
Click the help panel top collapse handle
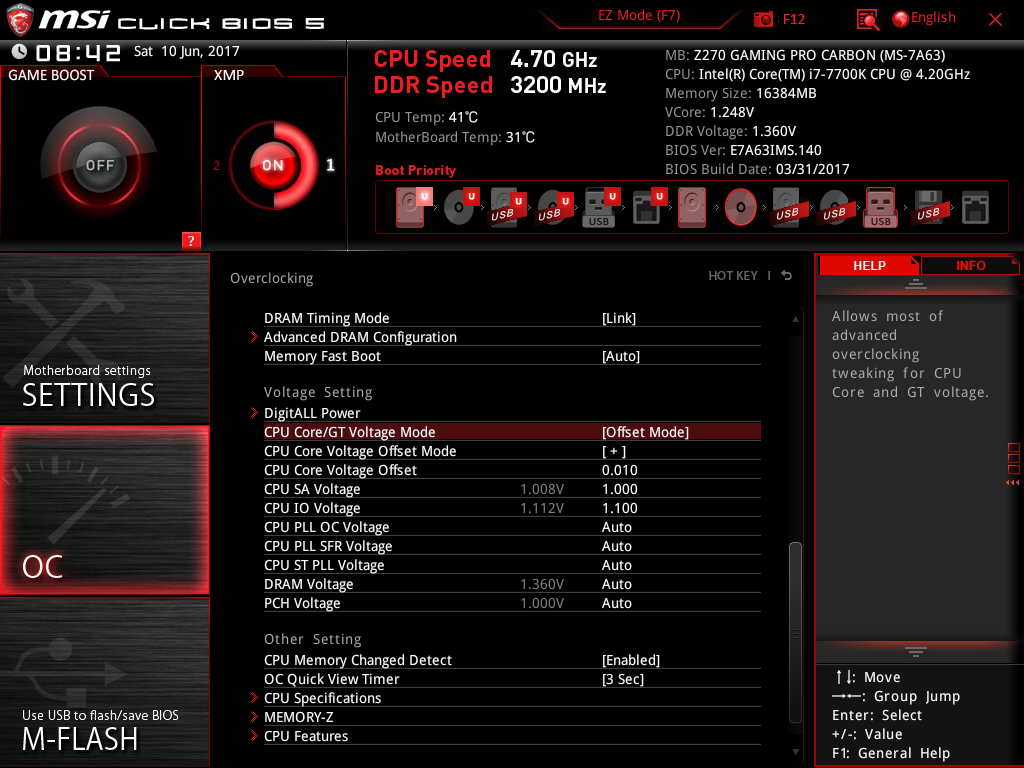(x=916, y=283)
